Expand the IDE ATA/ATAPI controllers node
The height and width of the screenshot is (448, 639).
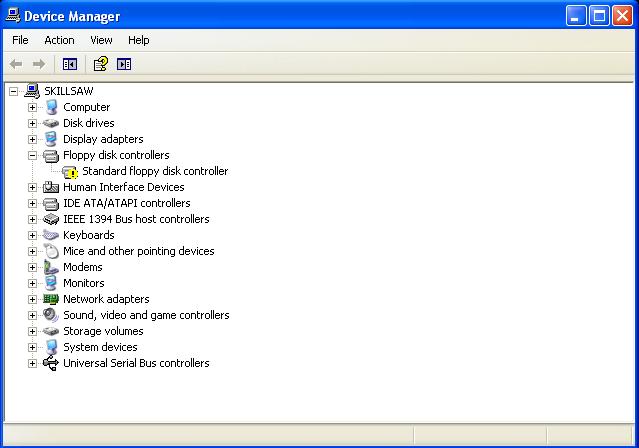pyautogui.click(x=33, y=203)
